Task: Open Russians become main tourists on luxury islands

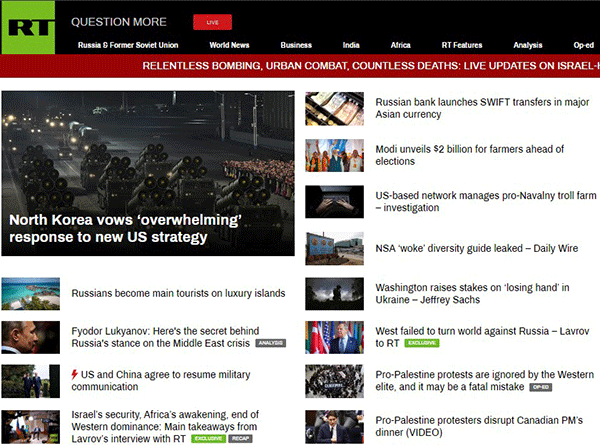Action: [178, 293]
